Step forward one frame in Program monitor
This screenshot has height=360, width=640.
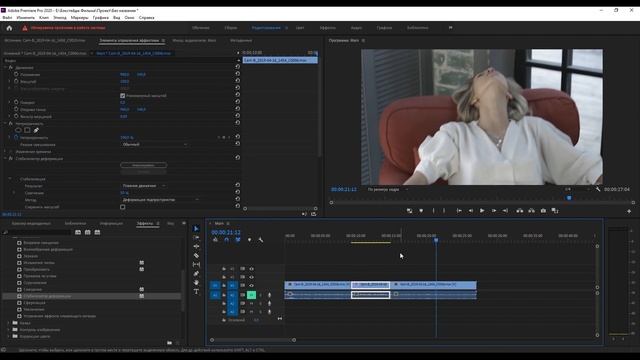tap(494, 211)
